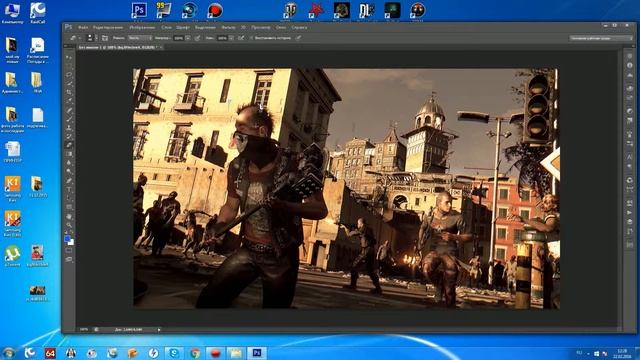Screen dimensions: 640x360
Task: Toggle pressure for opacity button
Action: pyautogui.click(x=198, y=38)
